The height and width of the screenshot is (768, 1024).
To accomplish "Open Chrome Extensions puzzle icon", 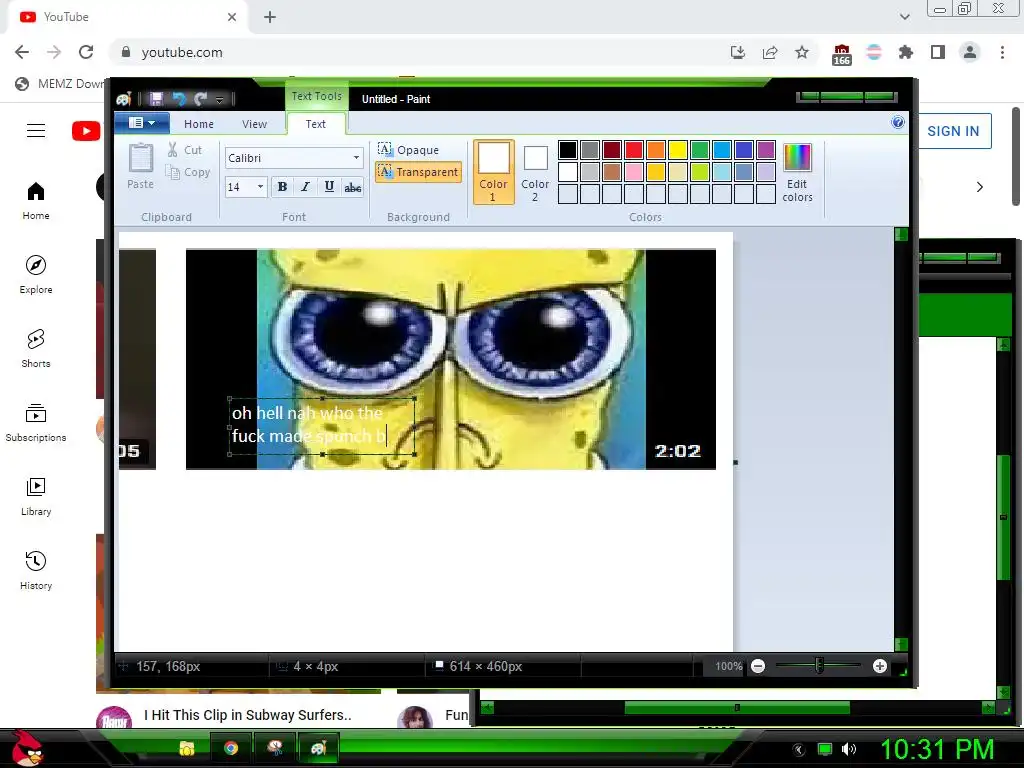I will pyautogui.click(x=906, y=52).
